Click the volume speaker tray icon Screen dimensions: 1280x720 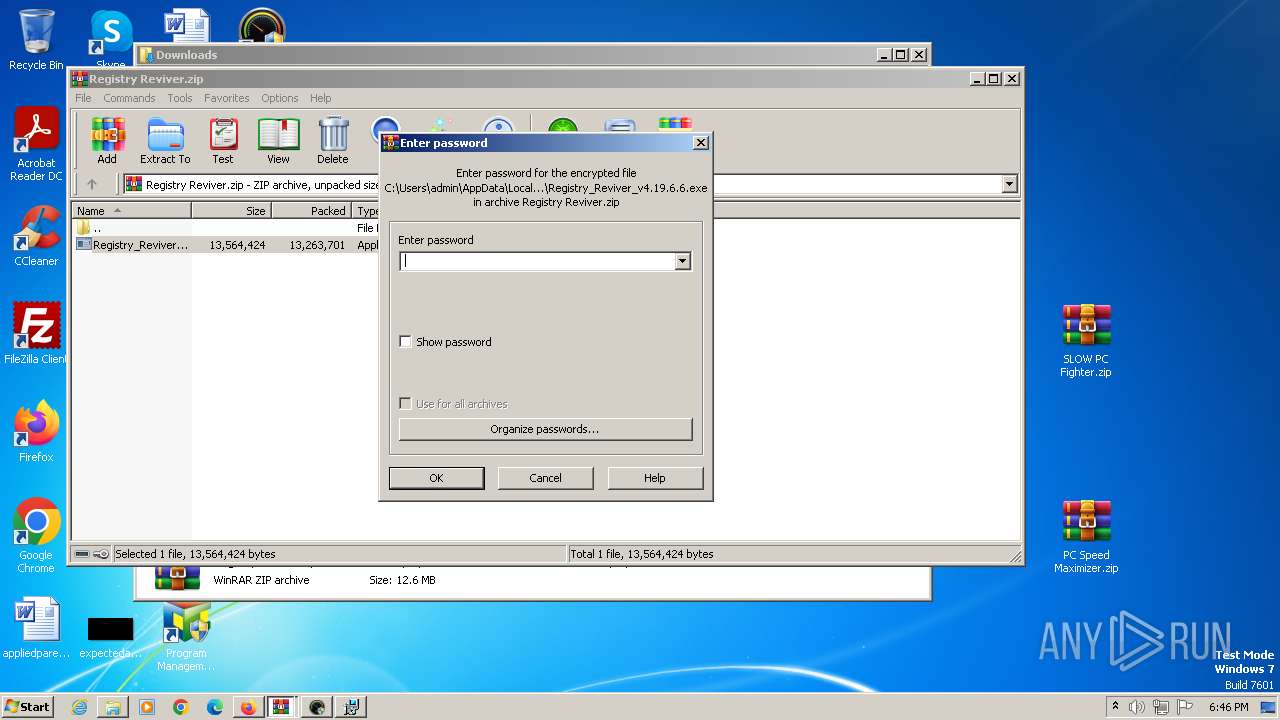1137,707
